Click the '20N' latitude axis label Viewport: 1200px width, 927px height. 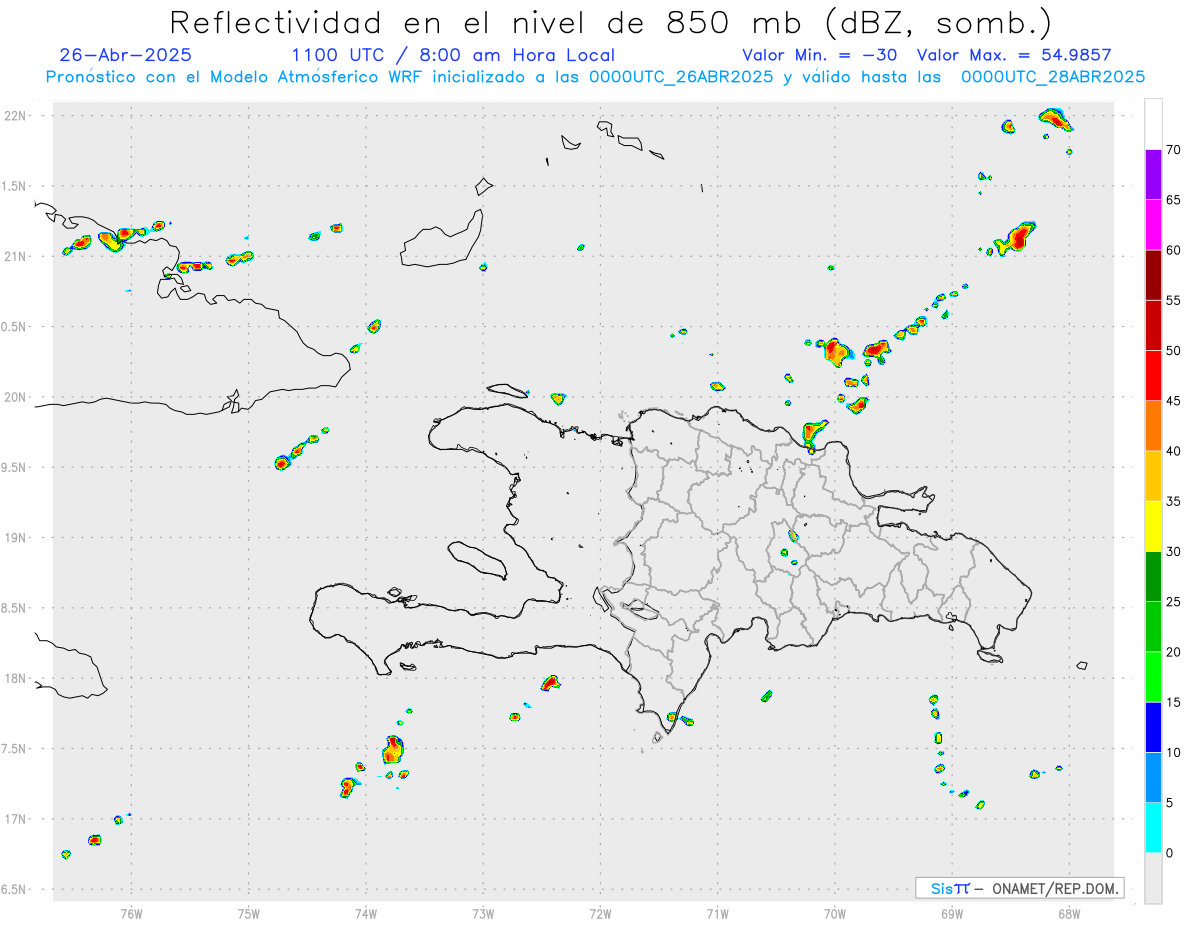[x=17, y=397]
